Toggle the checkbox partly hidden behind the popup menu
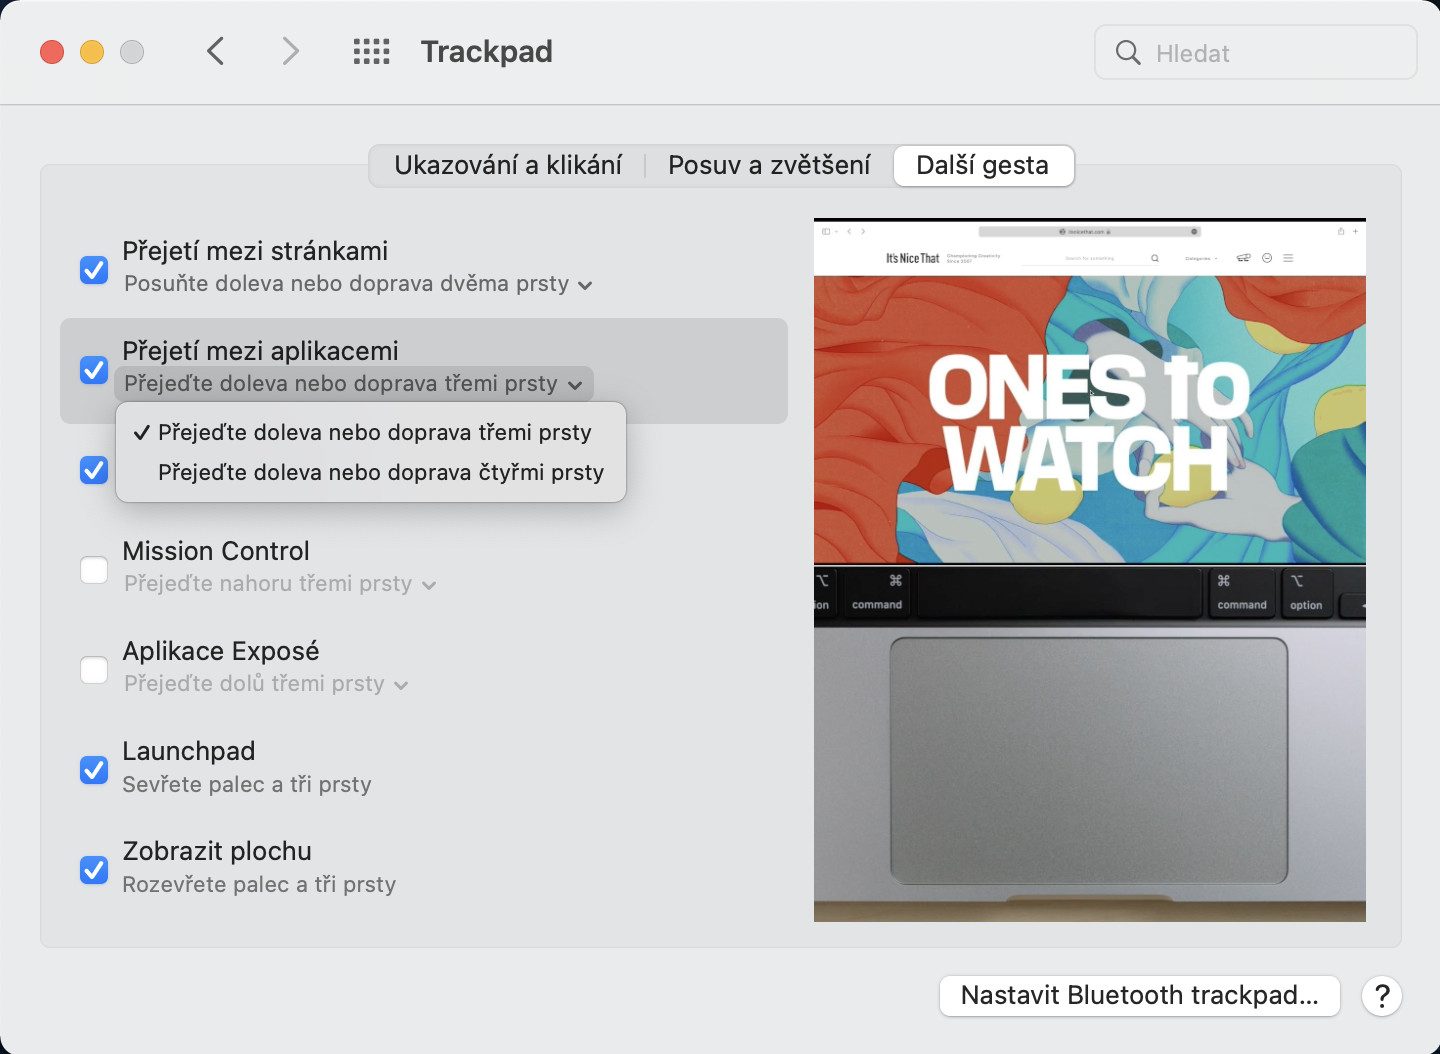 [x=94, y=469]
